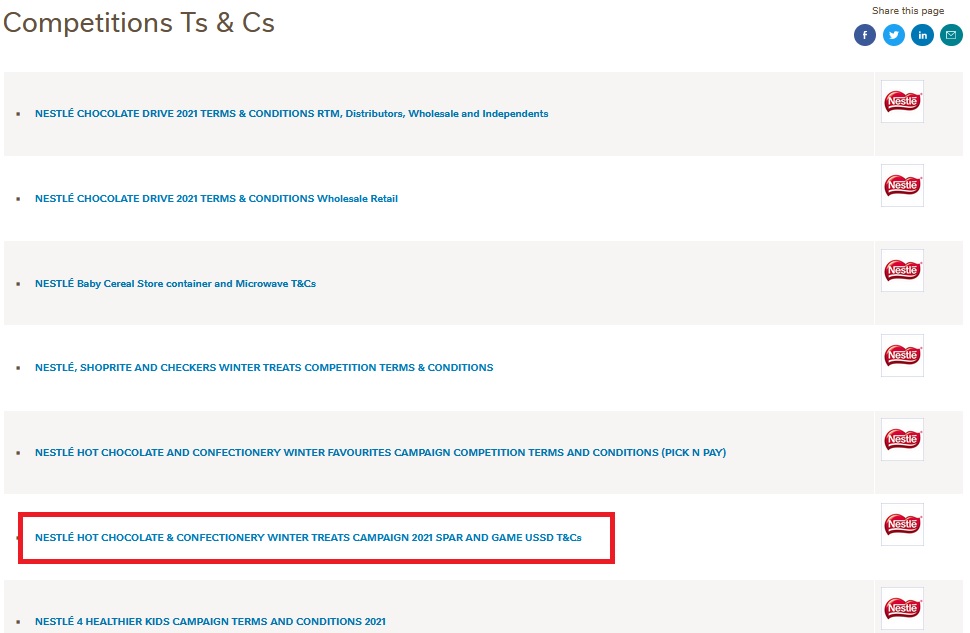Share this page on LinkedIn
970x633 pixels.
[x=922, y=35]
